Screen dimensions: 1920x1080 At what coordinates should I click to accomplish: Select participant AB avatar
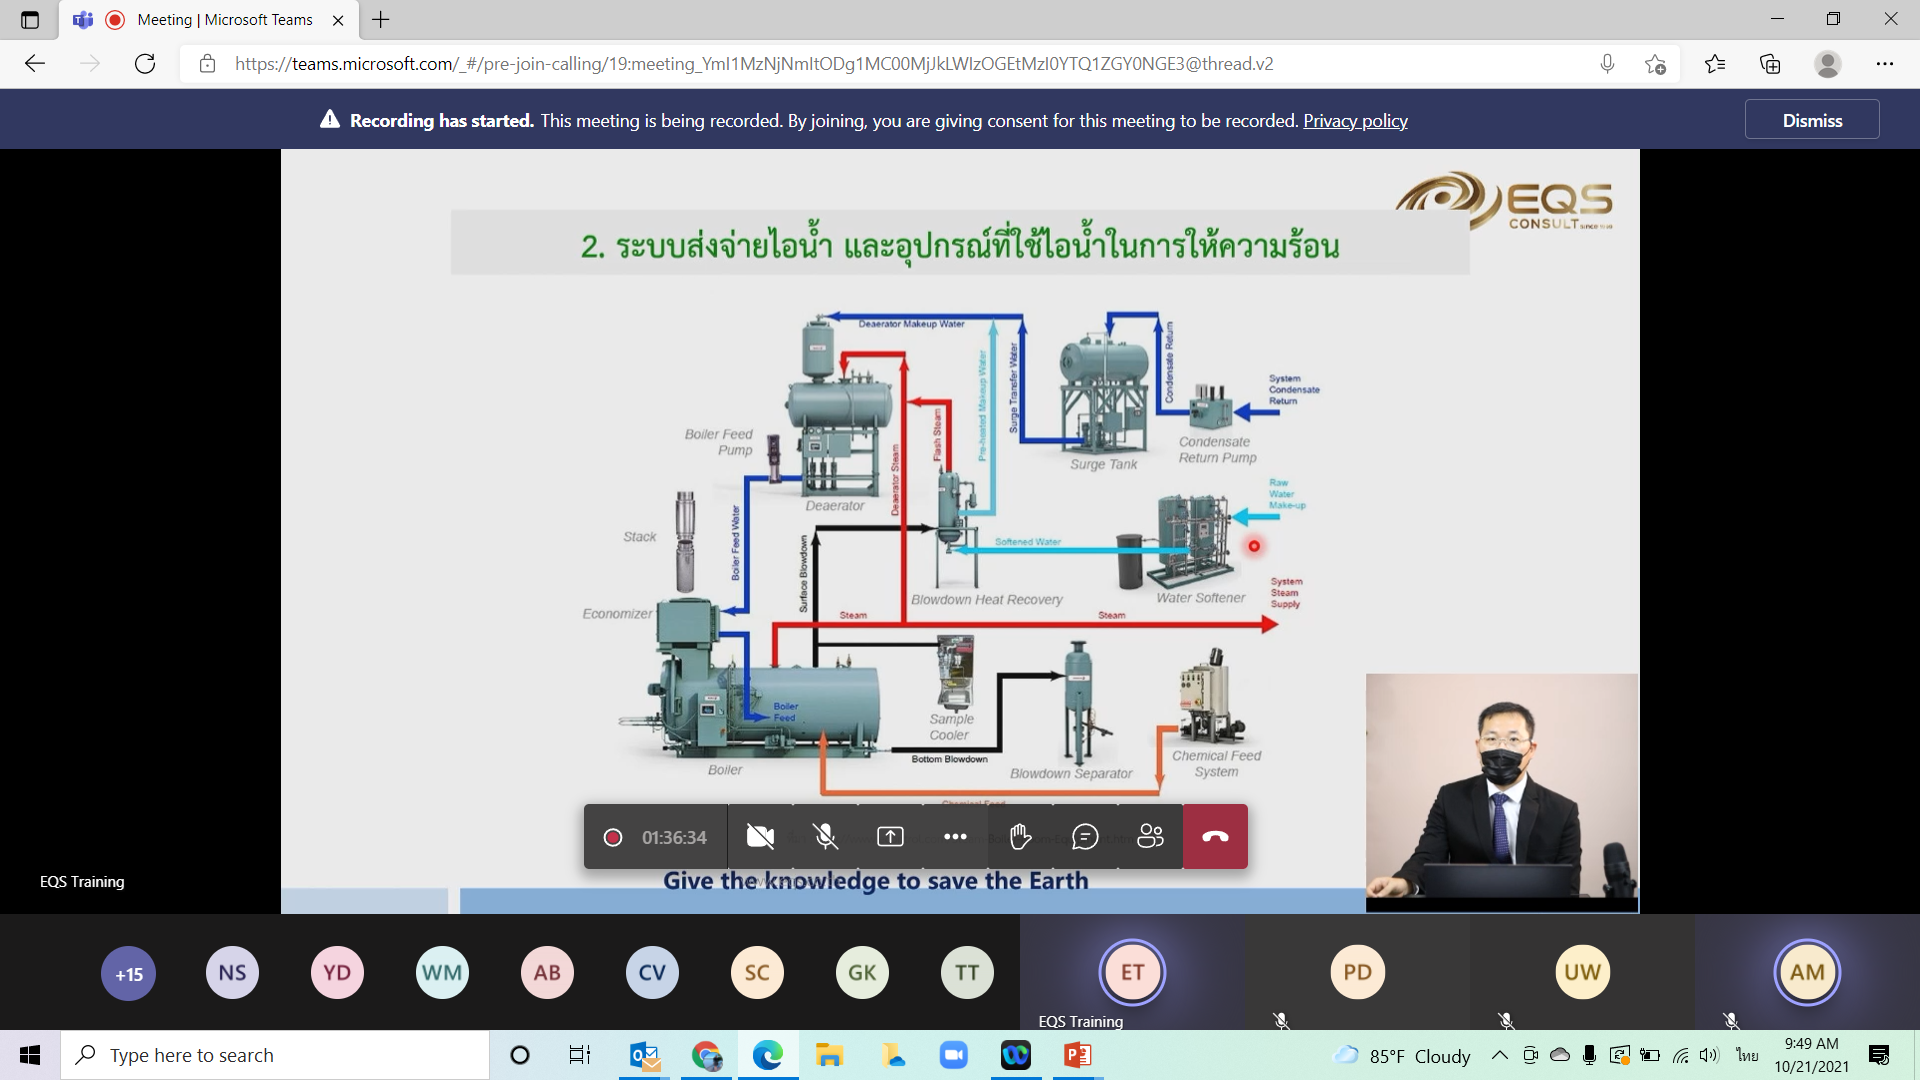[547, 973]
